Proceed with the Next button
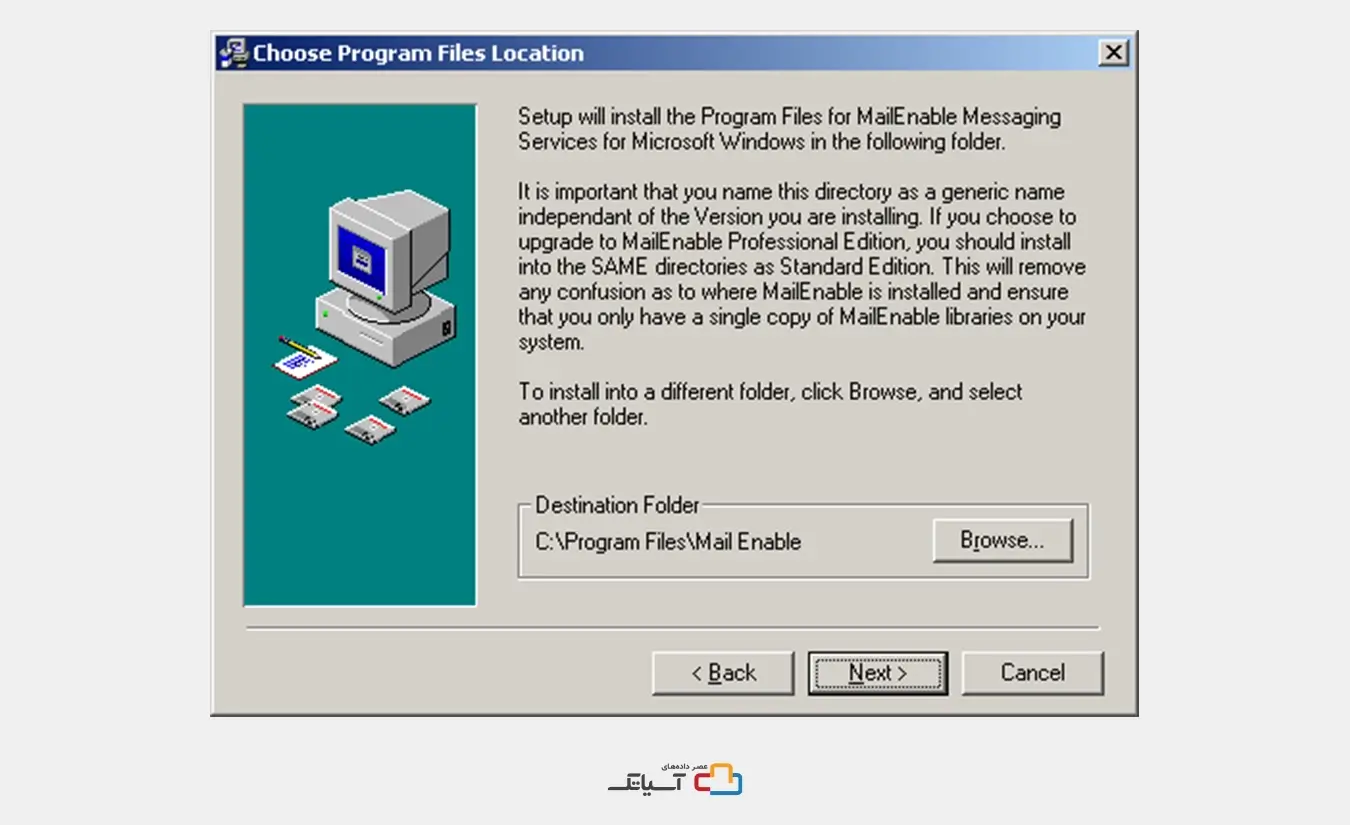Image resolution: width=1350 pixels, height=825 pixels. (x=878, y=673)
